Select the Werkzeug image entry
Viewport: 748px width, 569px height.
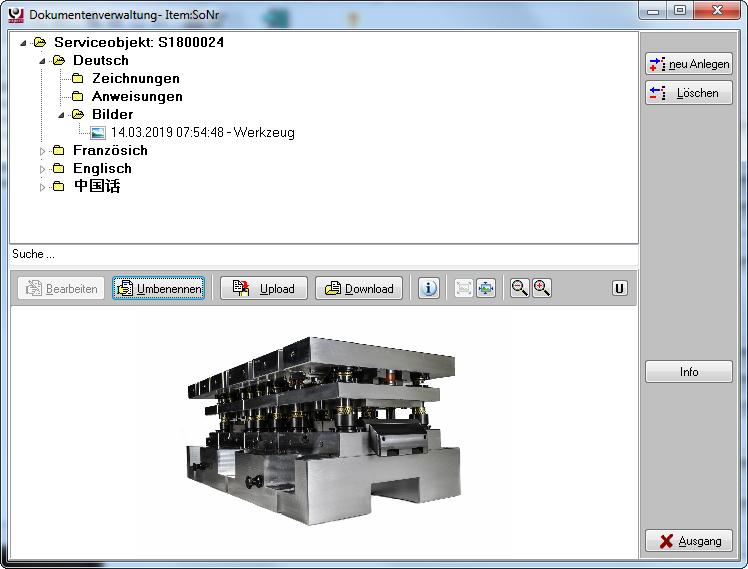coord(203,133)
